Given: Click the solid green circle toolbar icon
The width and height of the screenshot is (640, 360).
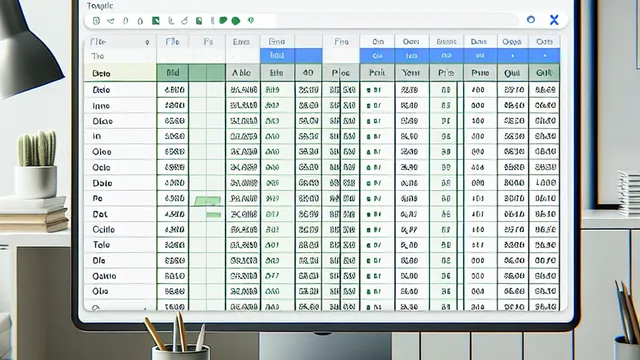Looking at the screenshot, I should 236,21.
